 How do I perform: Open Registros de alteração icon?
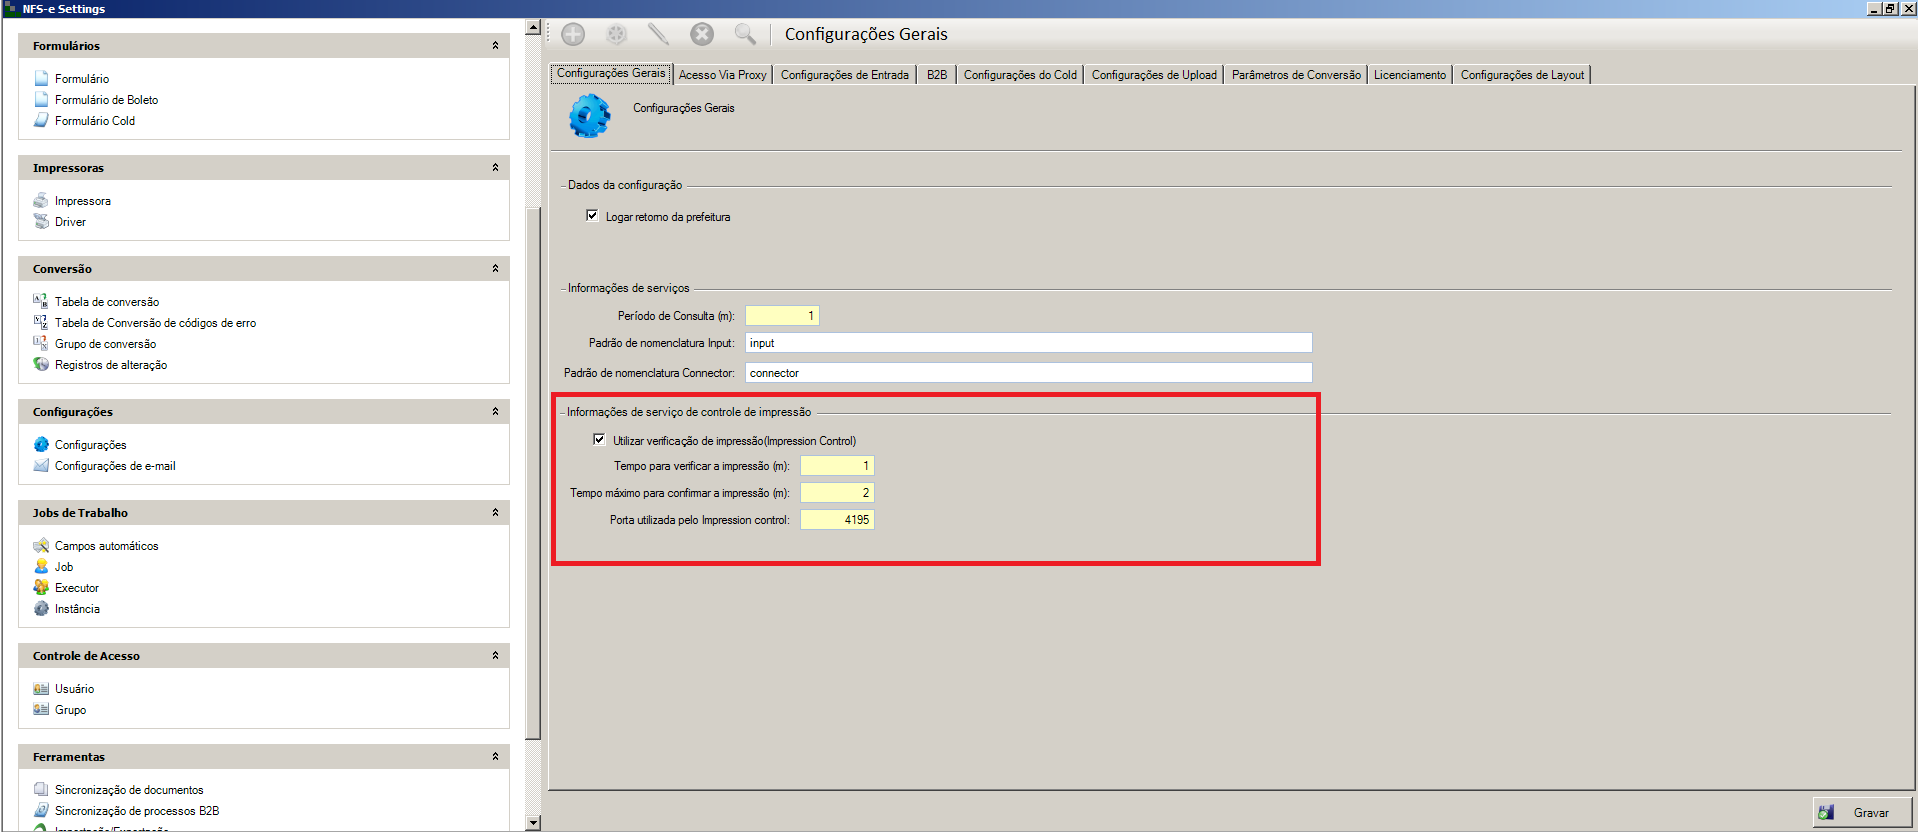(41, 364)
